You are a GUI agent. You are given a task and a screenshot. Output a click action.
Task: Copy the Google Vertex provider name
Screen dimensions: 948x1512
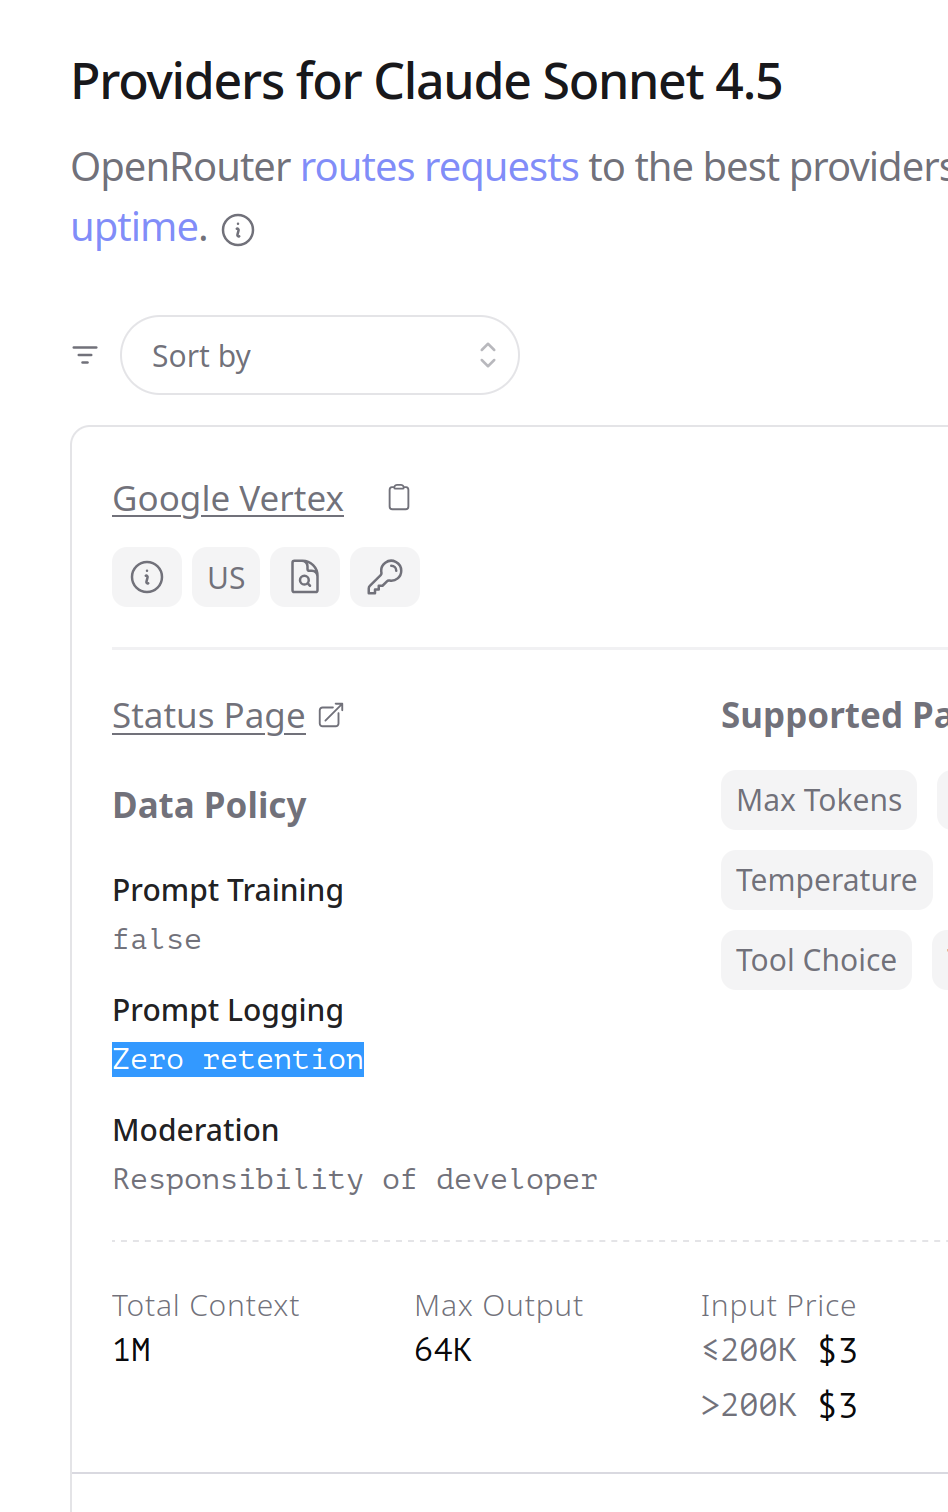[x=399, y=497]
